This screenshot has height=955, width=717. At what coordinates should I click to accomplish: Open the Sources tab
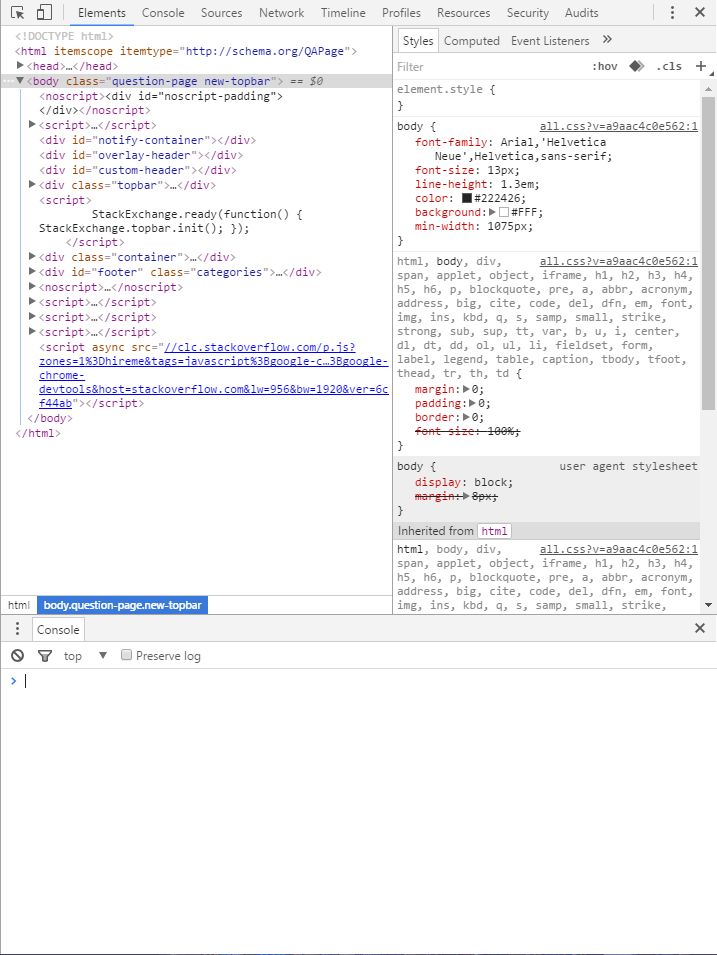point(221,13)
